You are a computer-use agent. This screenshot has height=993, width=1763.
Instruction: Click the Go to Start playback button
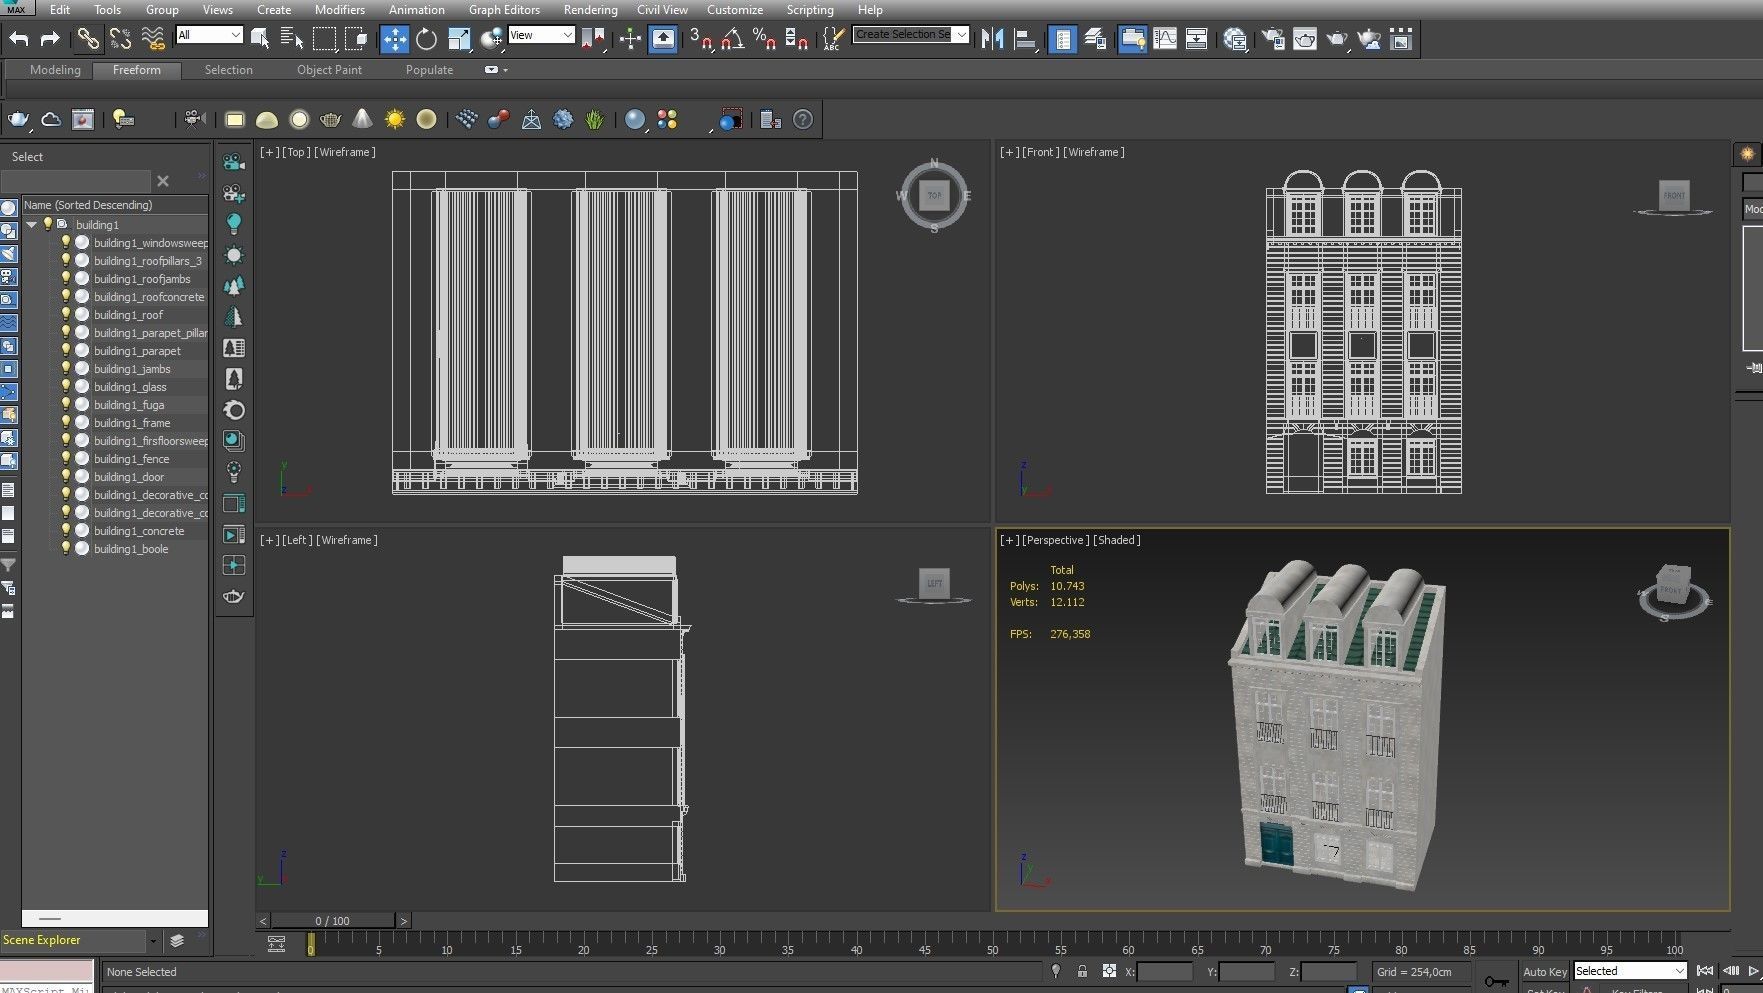point(1705,971)
